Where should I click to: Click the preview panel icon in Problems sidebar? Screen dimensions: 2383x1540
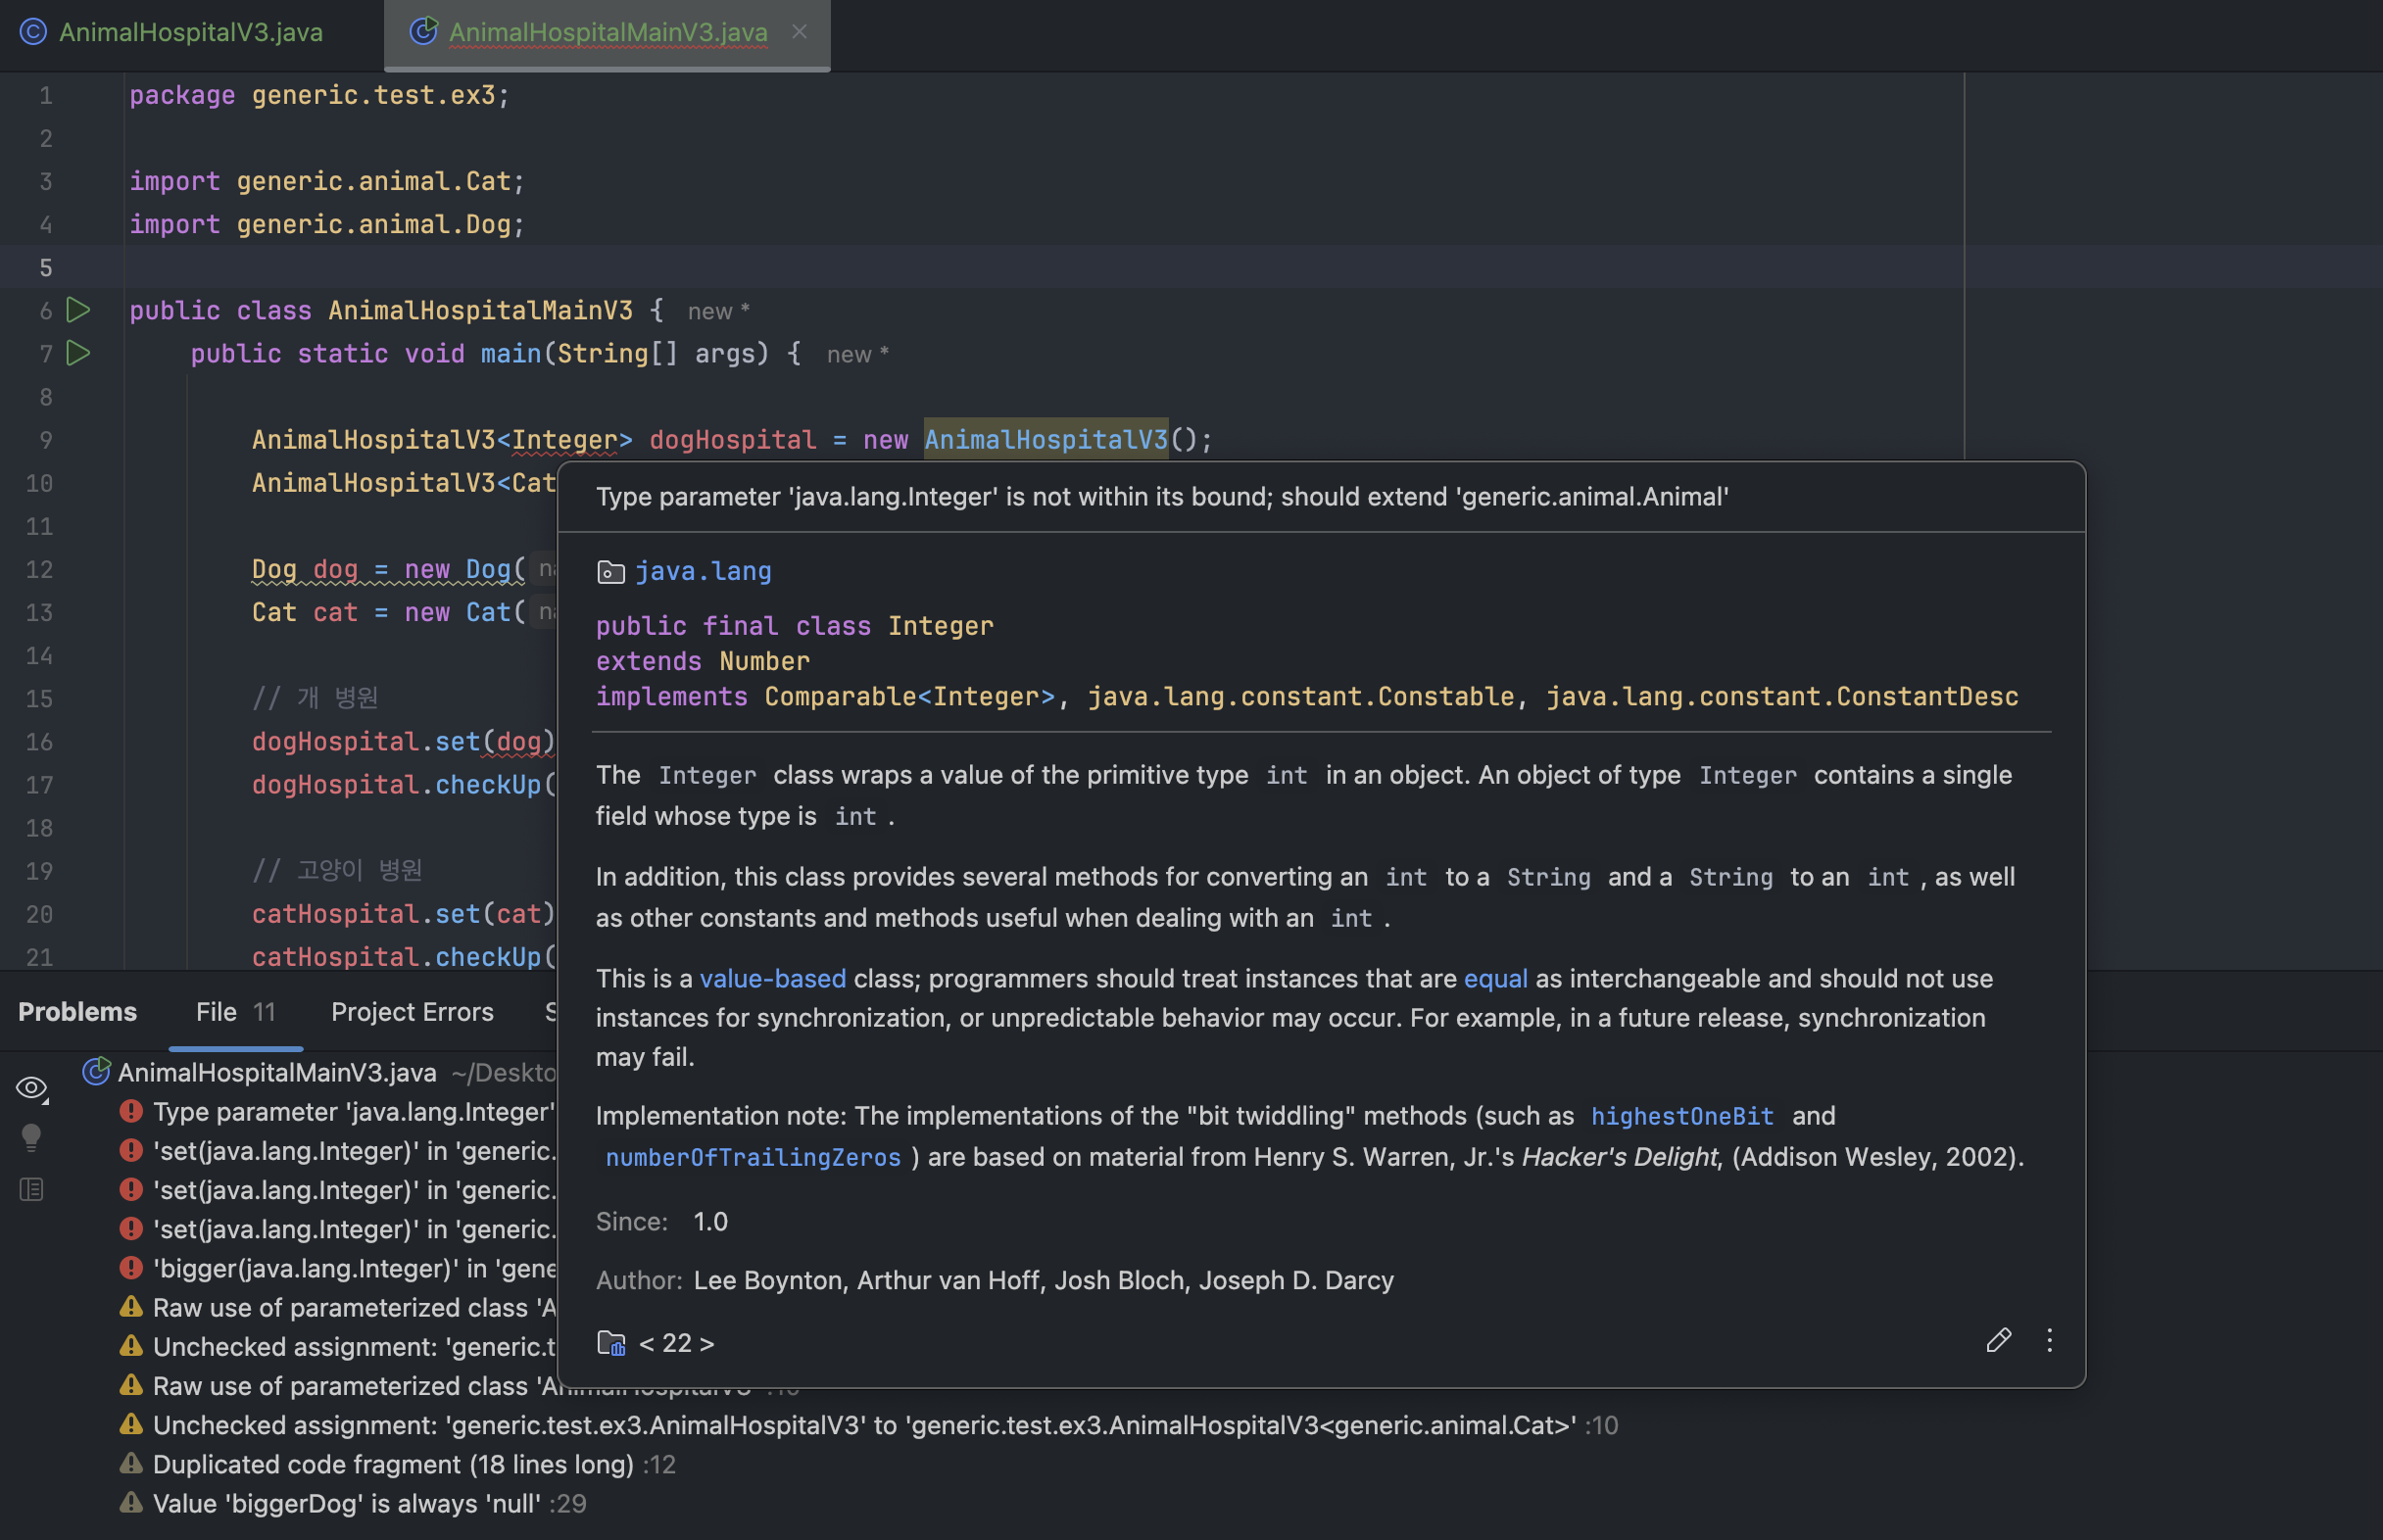tap(32, 1189)
